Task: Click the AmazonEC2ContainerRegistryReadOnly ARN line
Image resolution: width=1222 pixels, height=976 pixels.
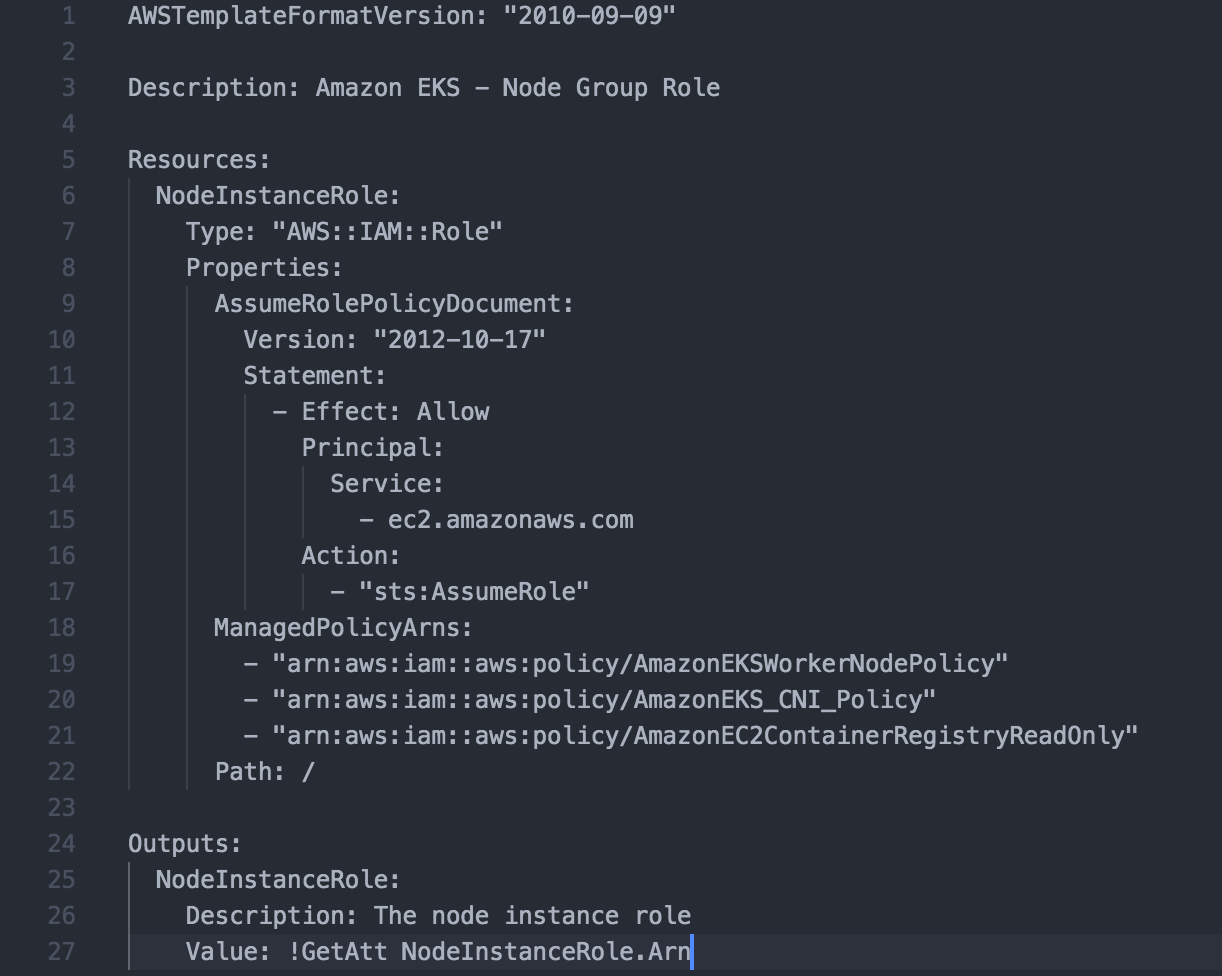Action: coord(705,736)
